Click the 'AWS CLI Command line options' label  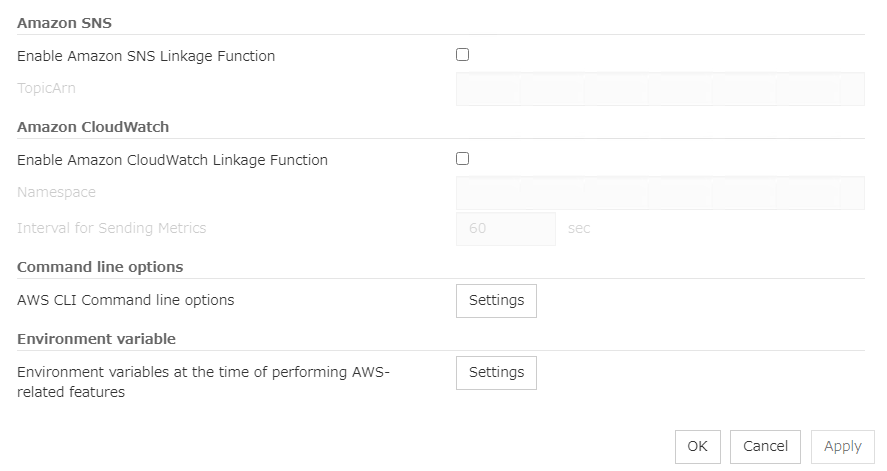point(126,300)
